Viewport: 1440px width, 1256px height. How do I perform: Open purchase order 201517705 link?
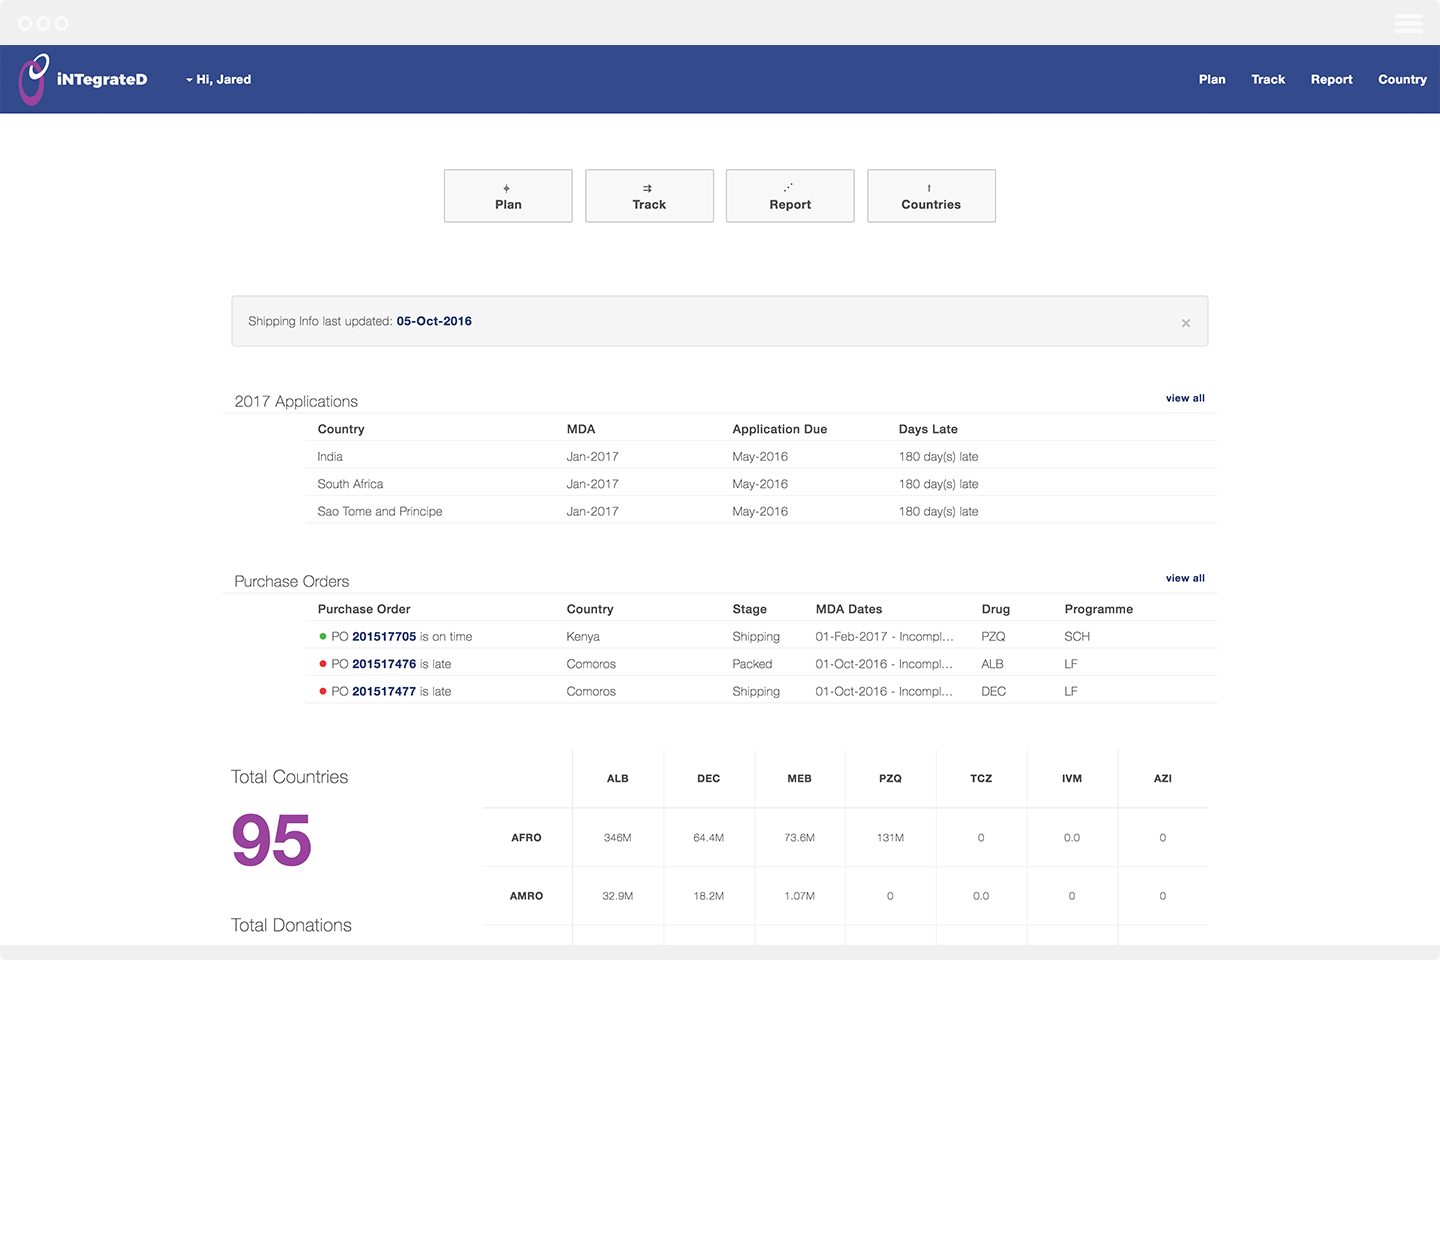(x=384, y=637)
